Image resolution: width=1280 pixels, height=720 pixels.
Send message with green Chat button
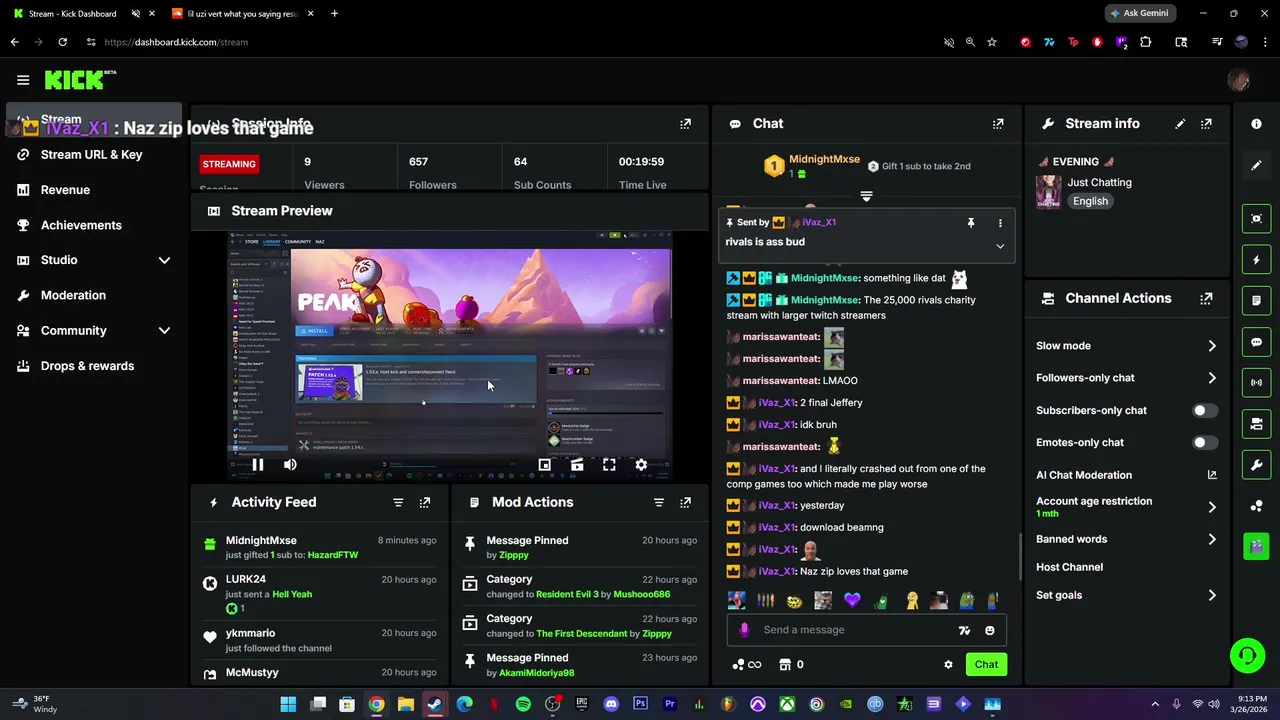click(x=986, y=665)
